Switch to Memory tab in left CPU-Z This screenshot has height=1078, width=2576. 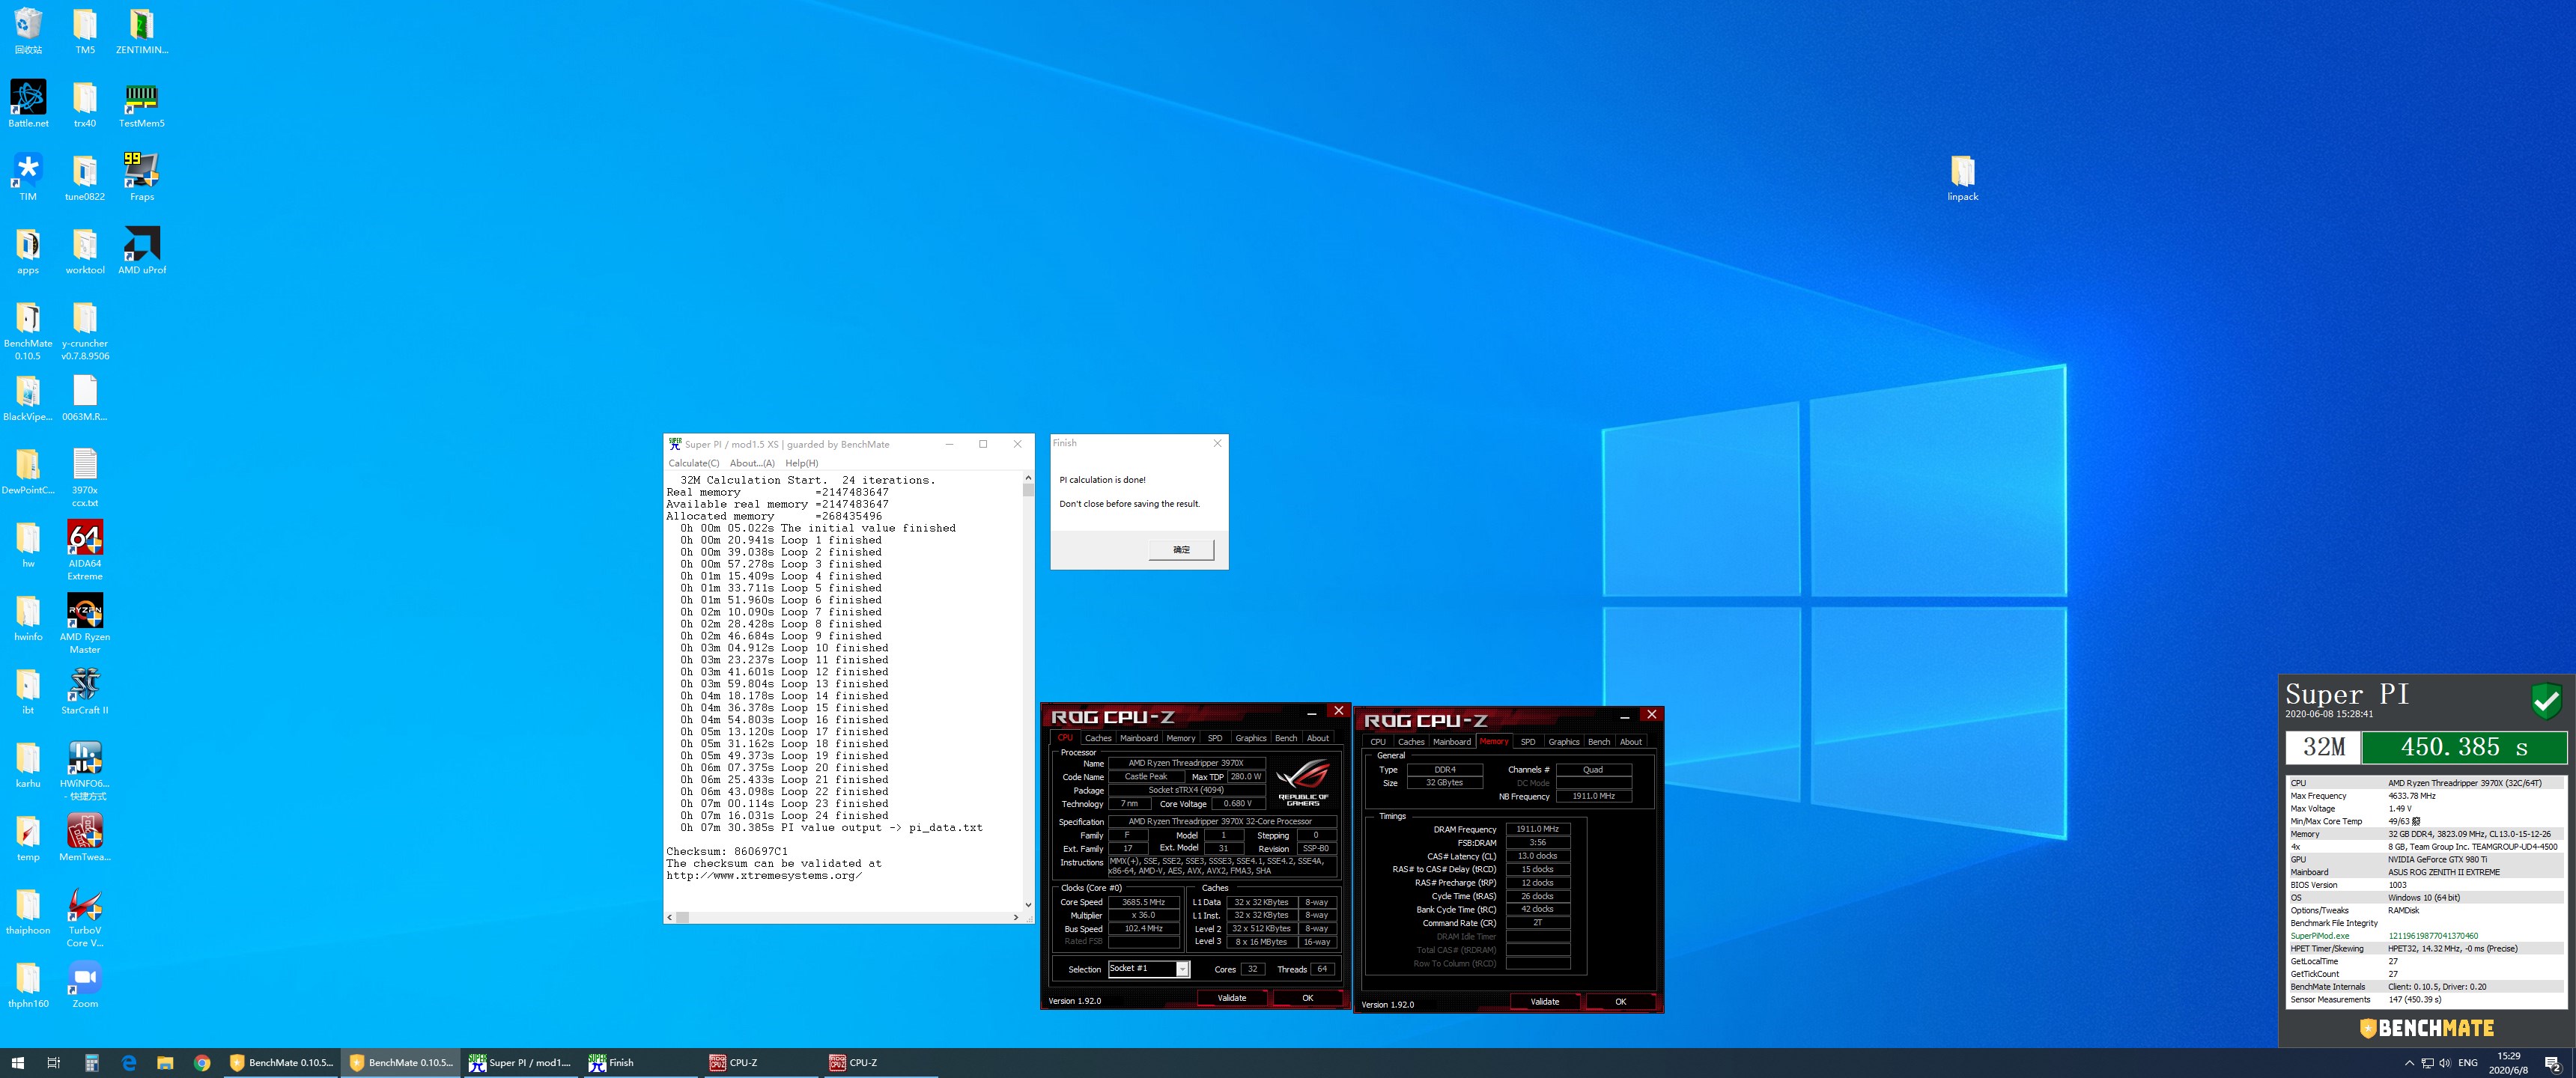1180,738
